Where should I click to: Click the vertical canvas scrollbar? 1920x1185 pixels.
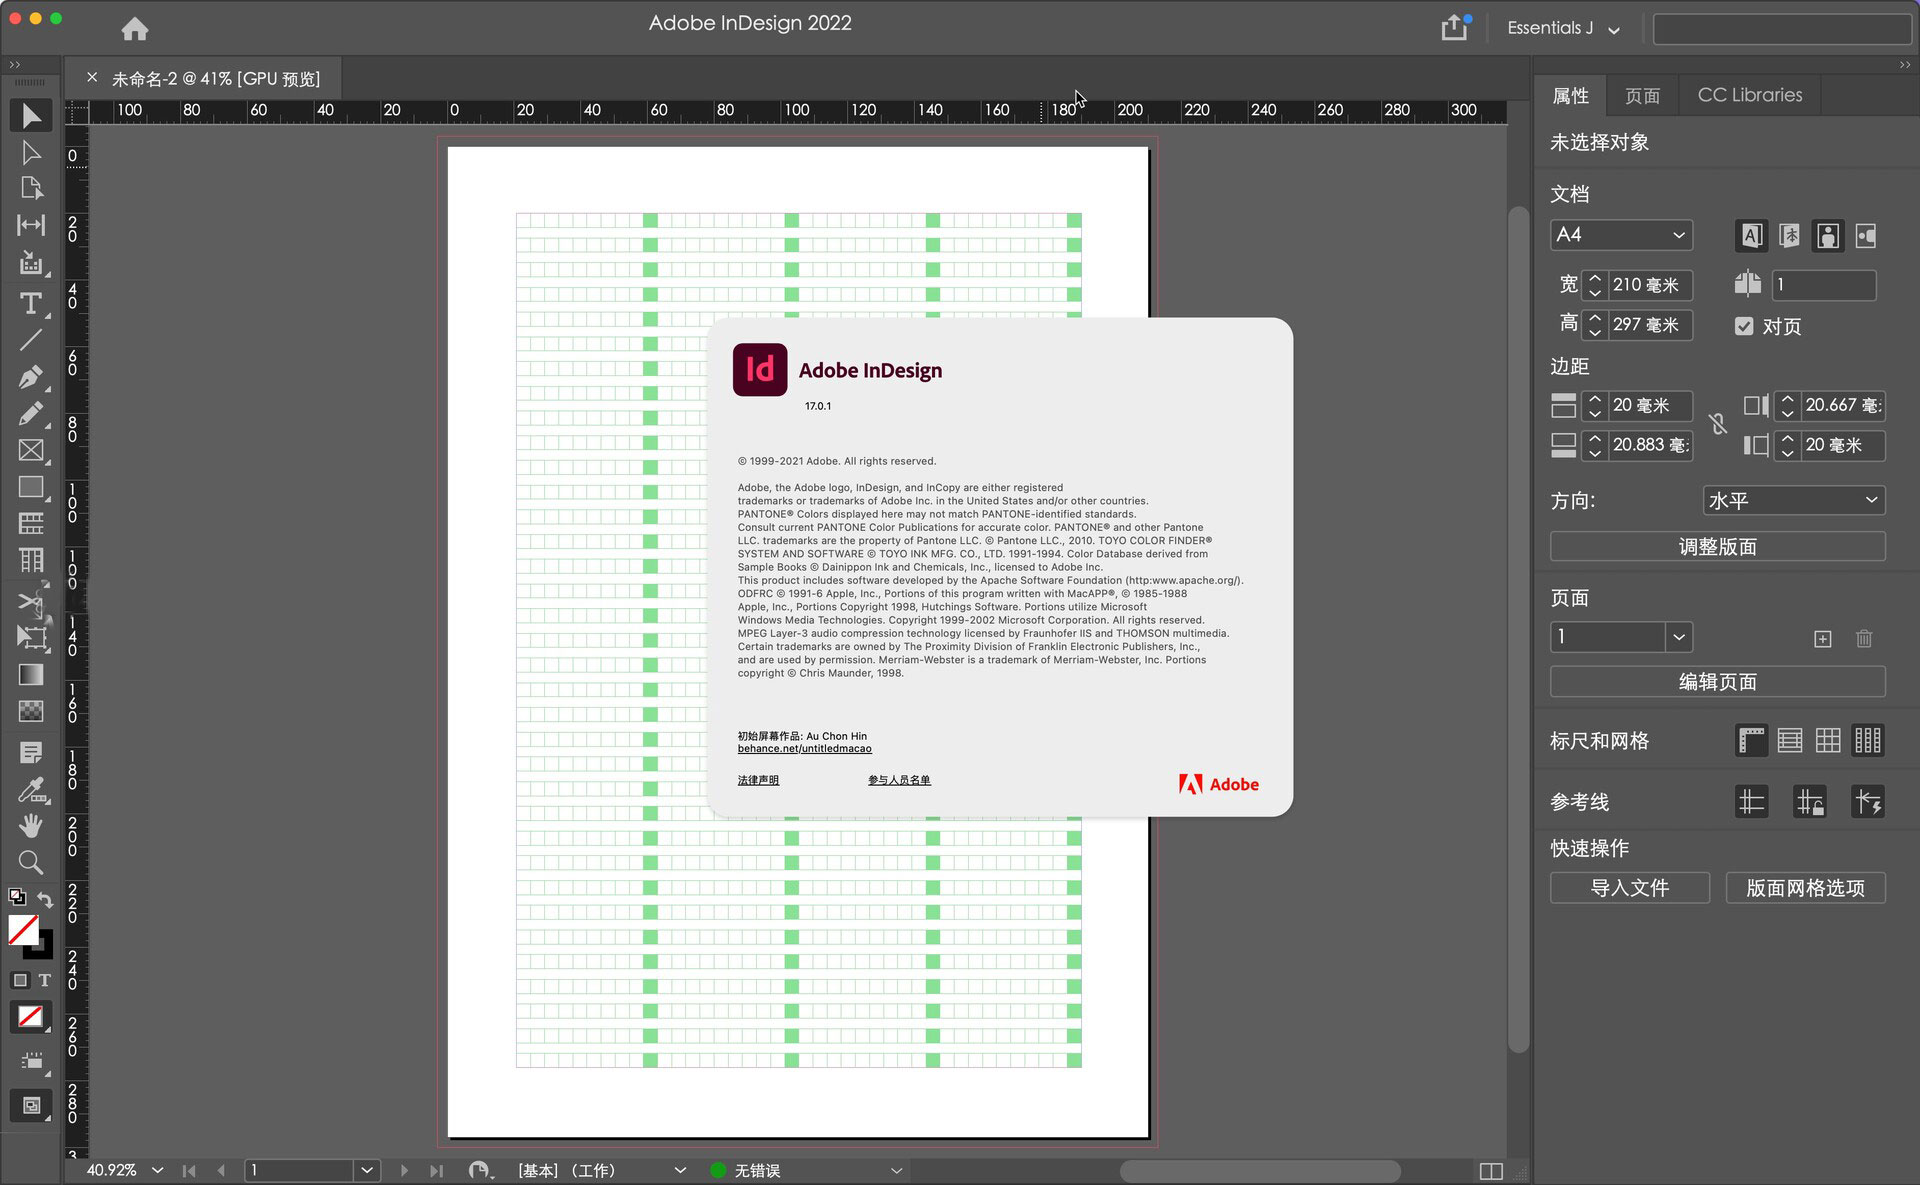point(1518,628)
